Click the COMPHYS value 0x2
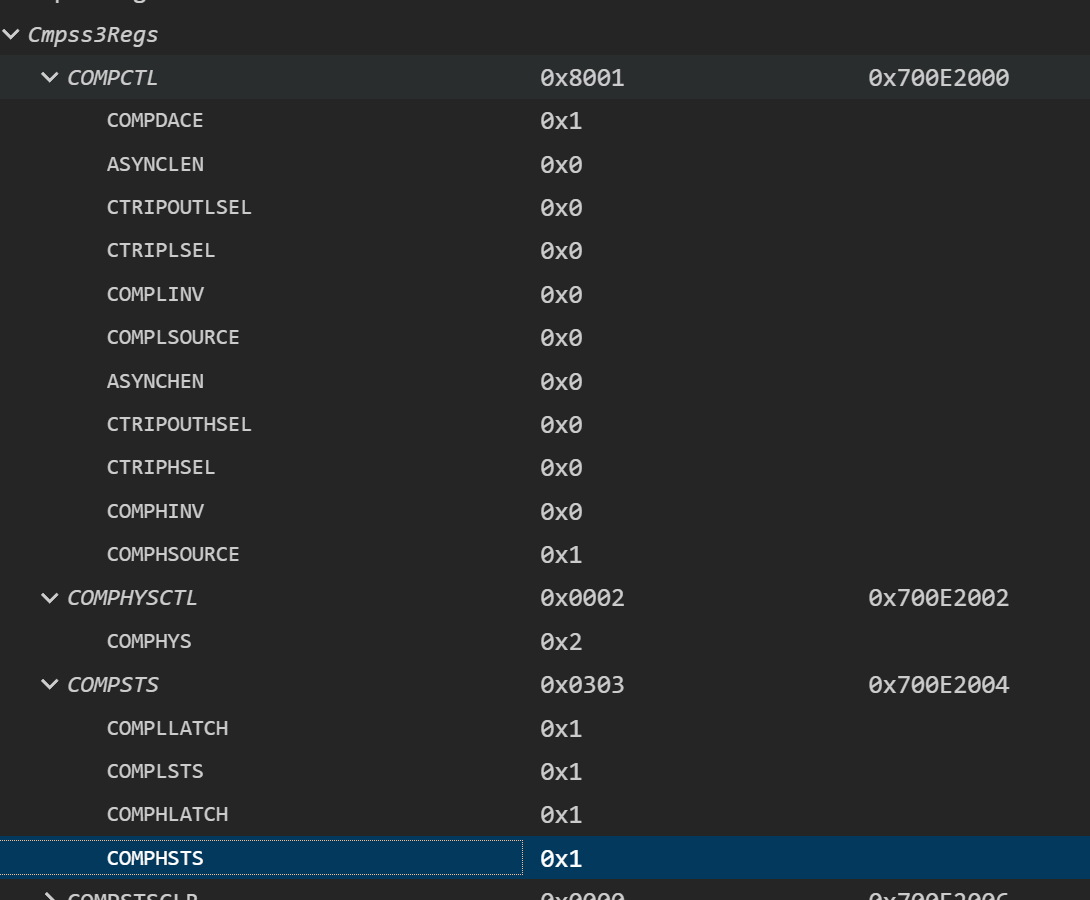Image resolution: width=1090 pixels, height=900 pixels. pyautogui.click(x=561, y=642)
